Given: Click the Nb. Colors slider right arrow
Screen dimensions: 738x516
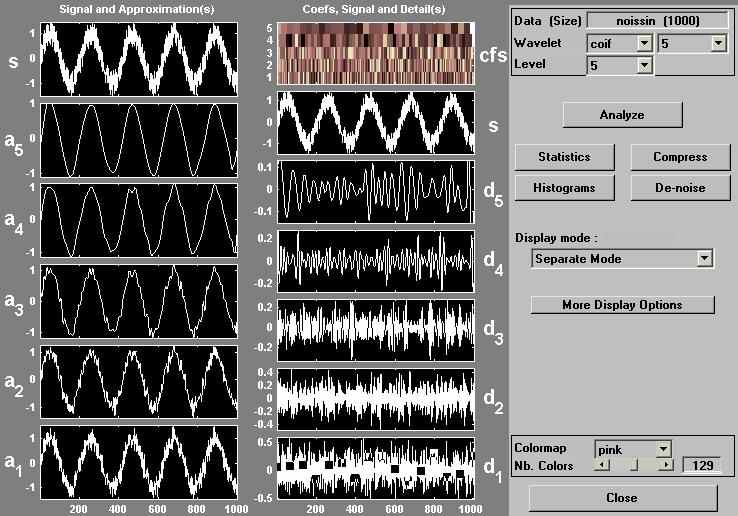Looking at the screenshot, I should coord(666,465).
